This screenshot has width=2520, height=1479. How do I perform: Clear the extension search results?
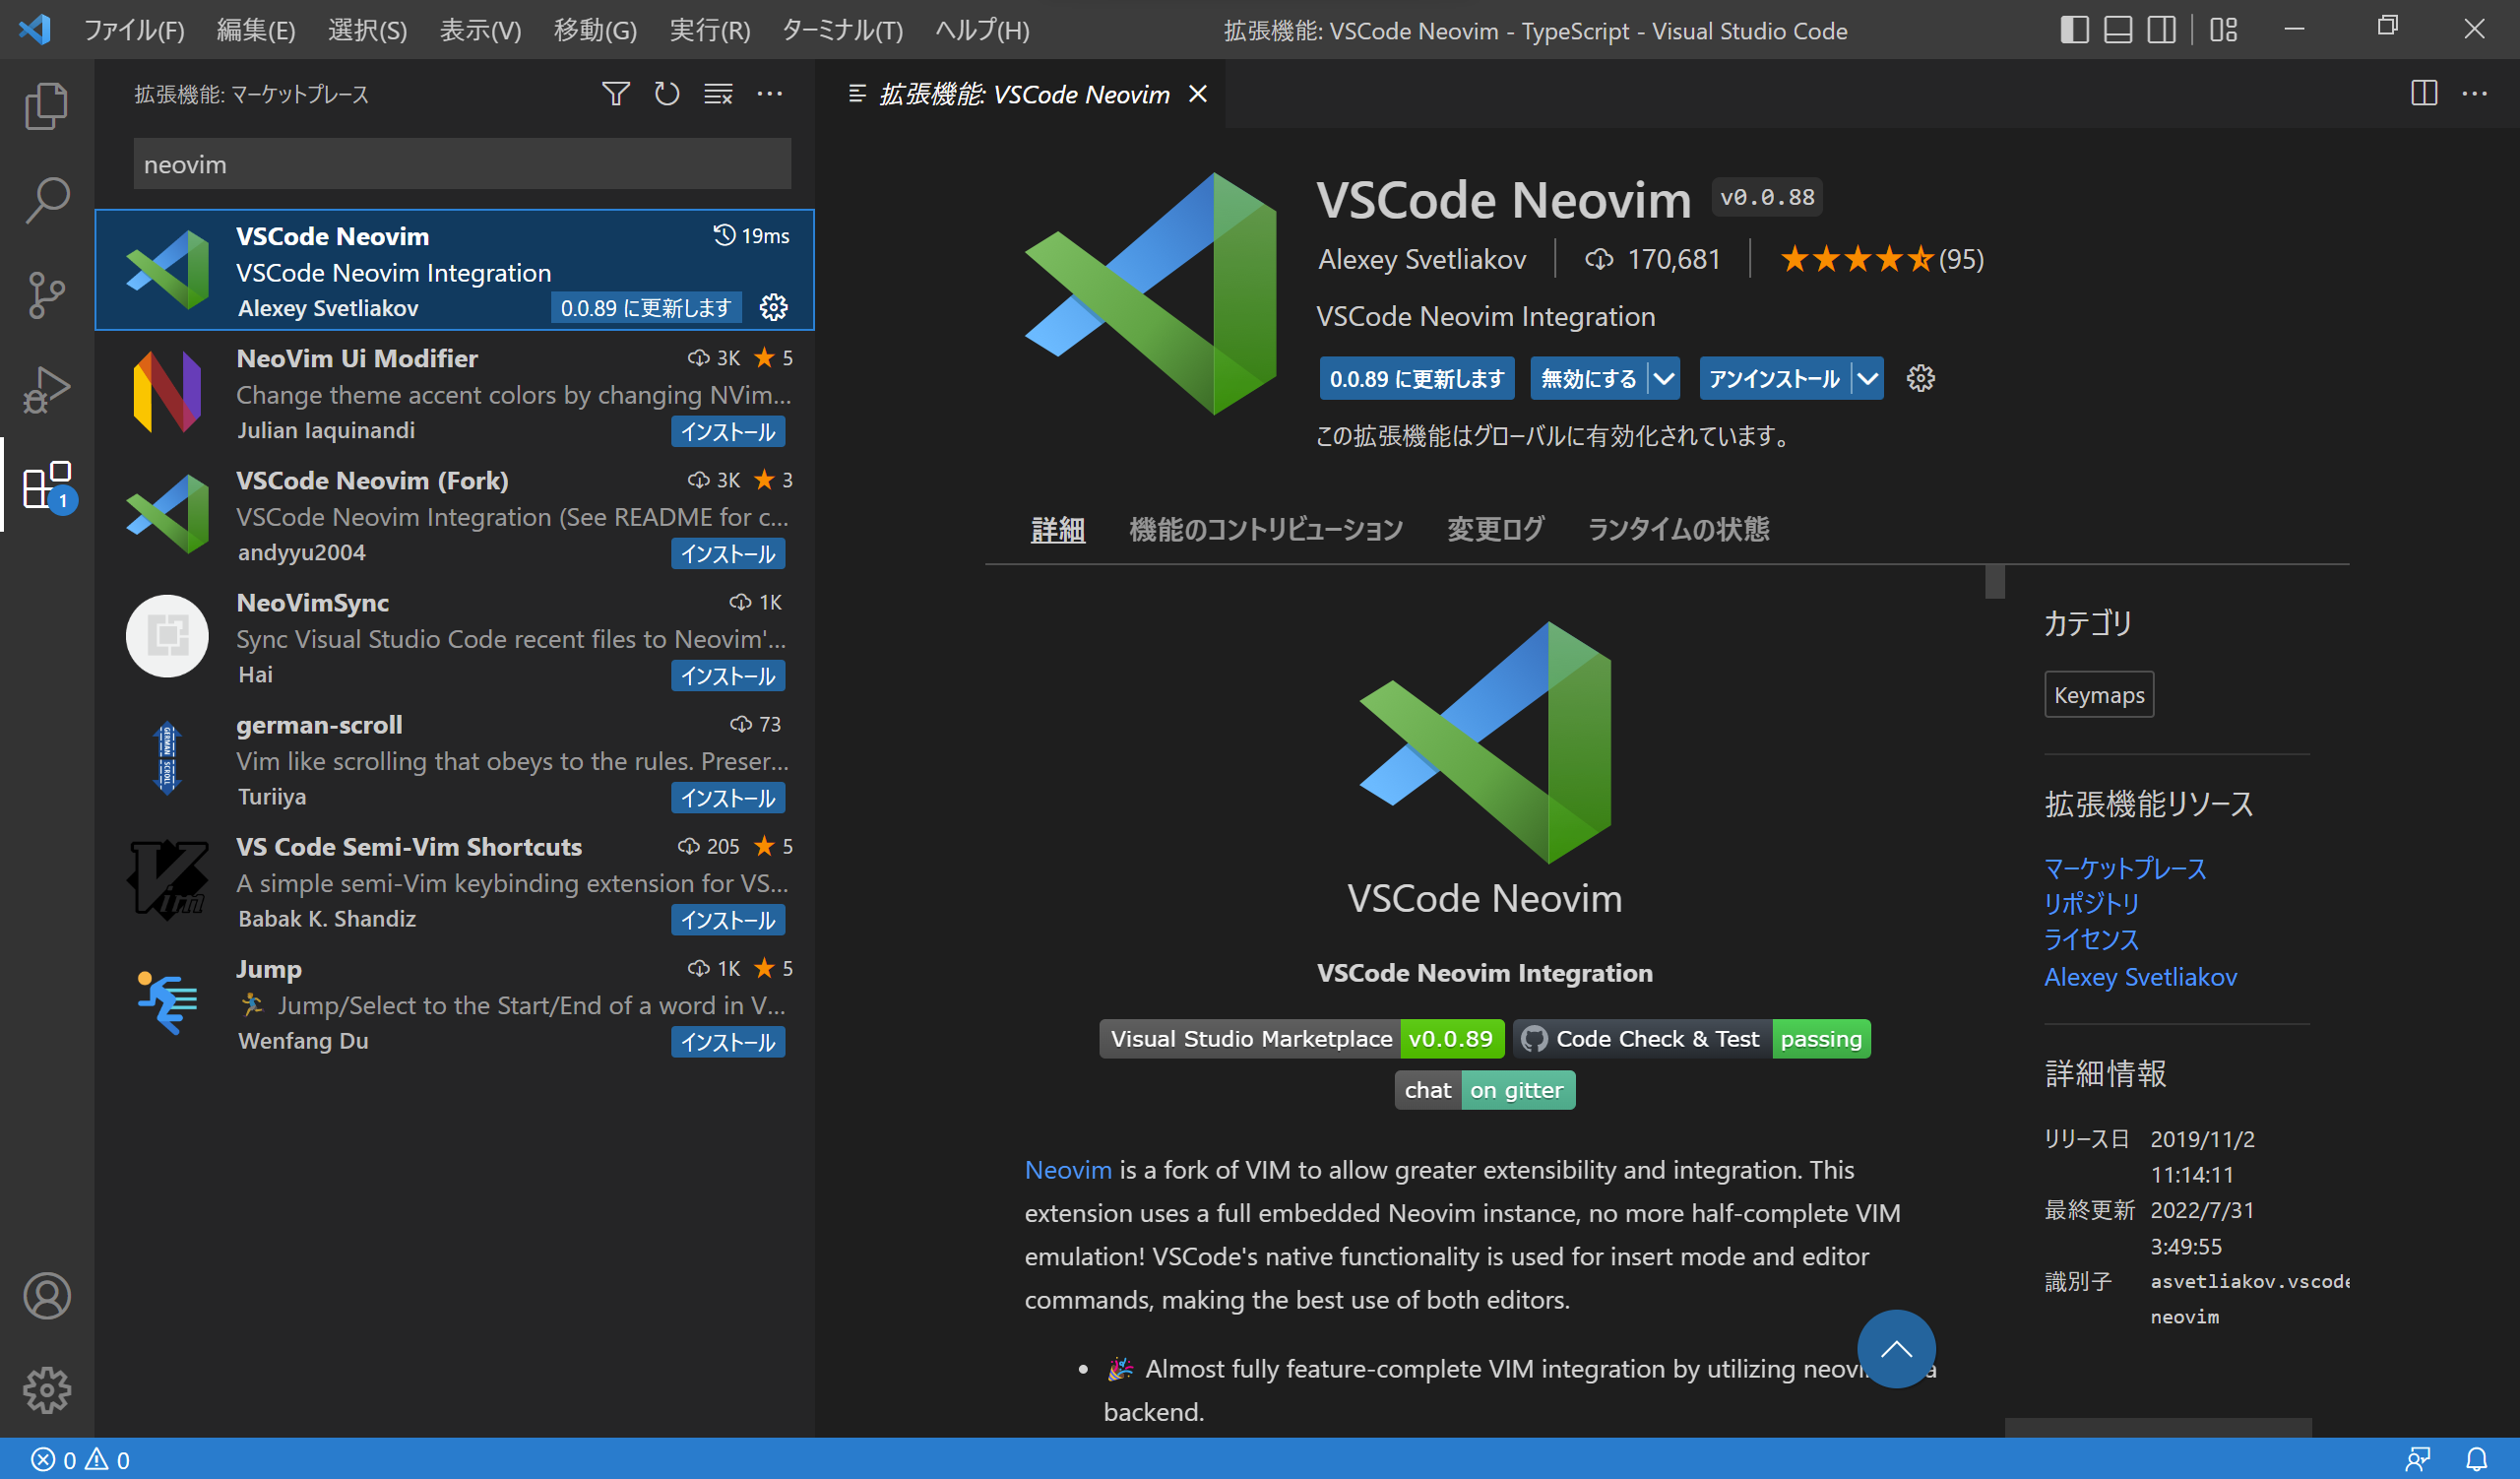coord(717,93)
